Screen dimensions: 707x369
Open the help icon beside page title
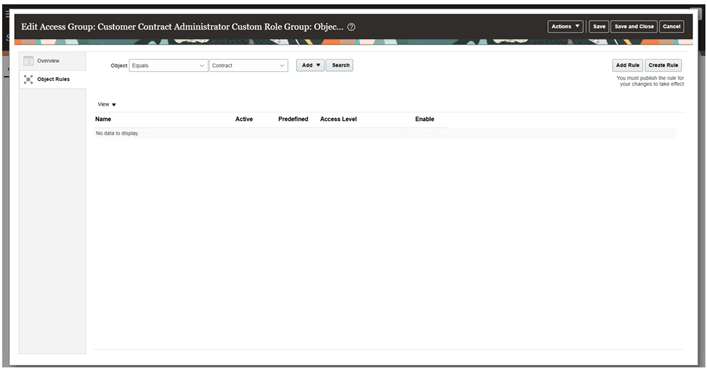click(x=351, y=27)
